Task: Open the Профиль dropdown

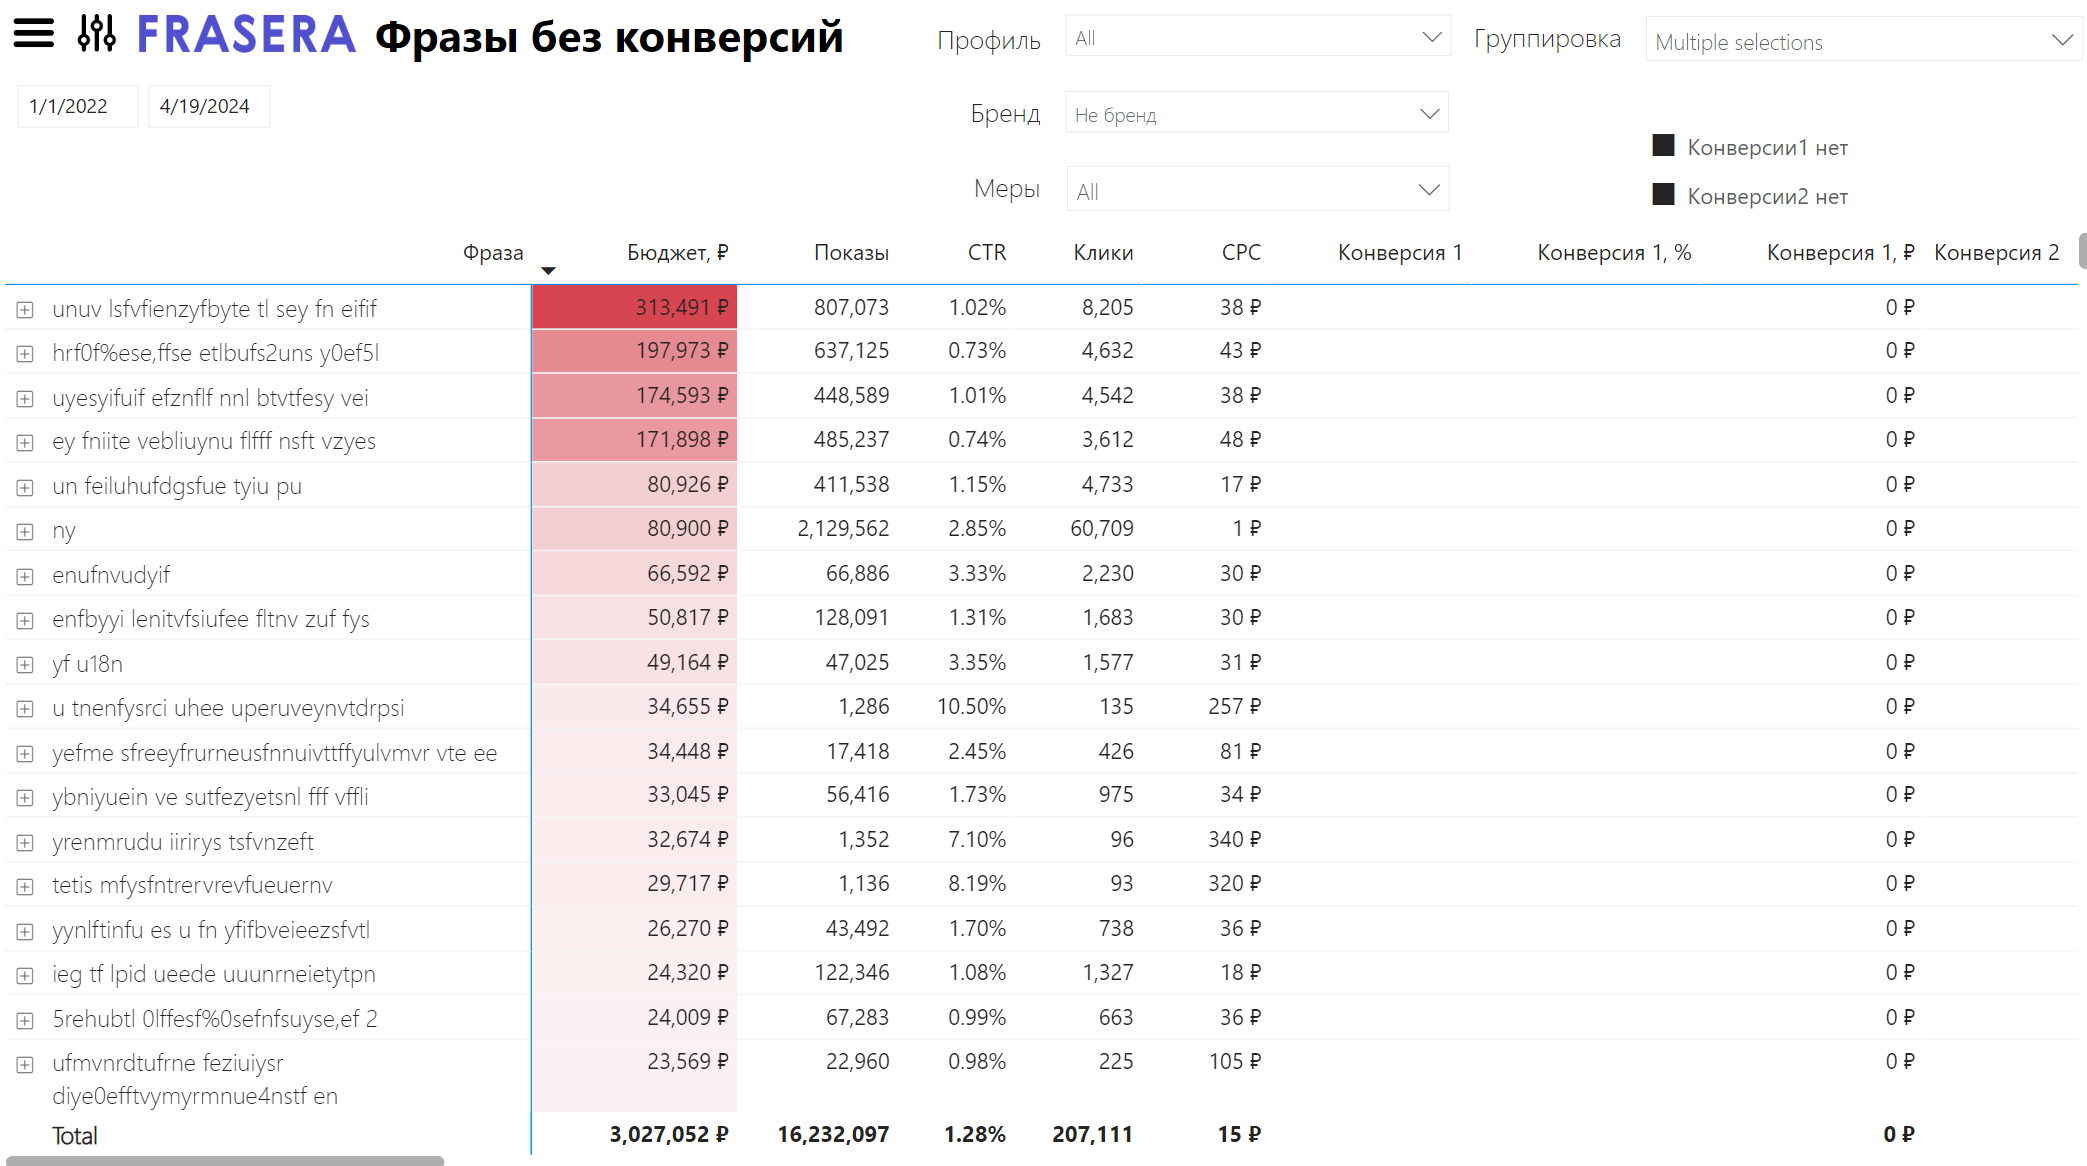Action: 1257,38
